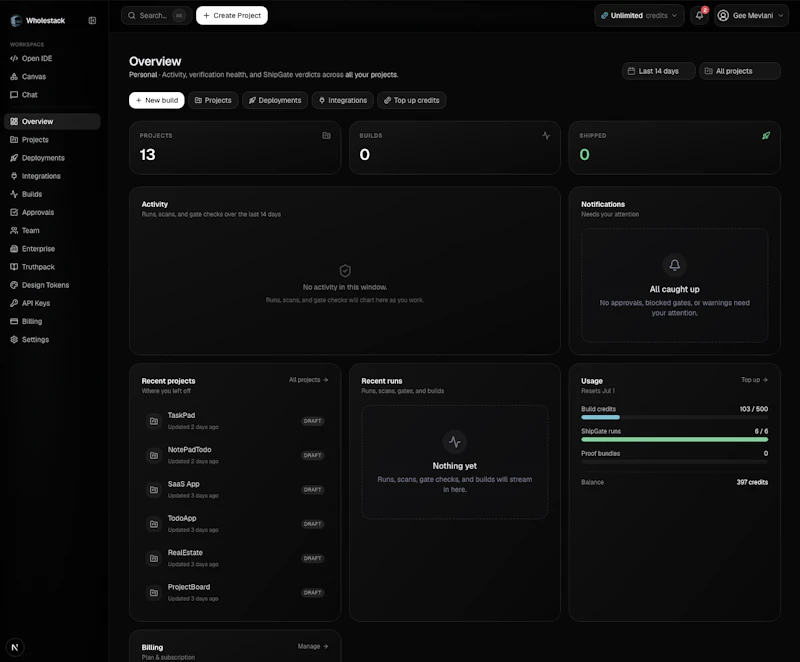Click the Create Project button
Viewport: 800px width, 662px height.
point(232,15)
